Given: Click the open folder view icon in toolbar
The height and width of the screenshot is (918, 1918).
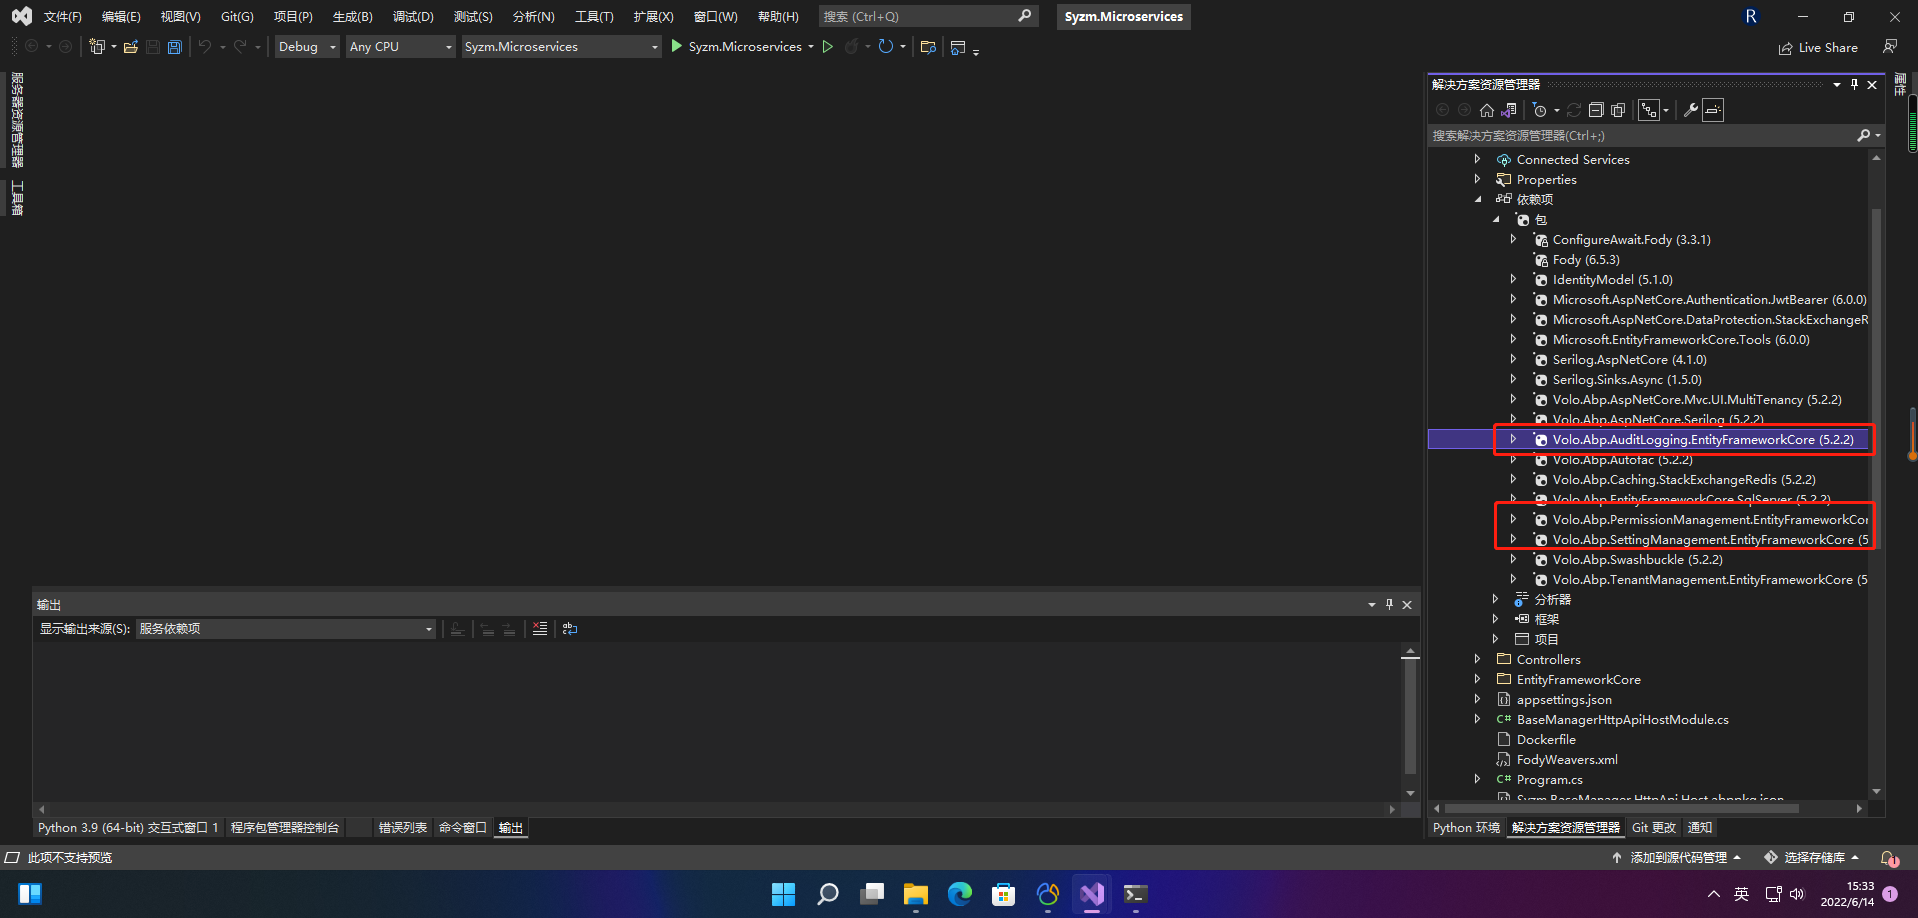Looking at the screenshot, I should click(928, 47).
